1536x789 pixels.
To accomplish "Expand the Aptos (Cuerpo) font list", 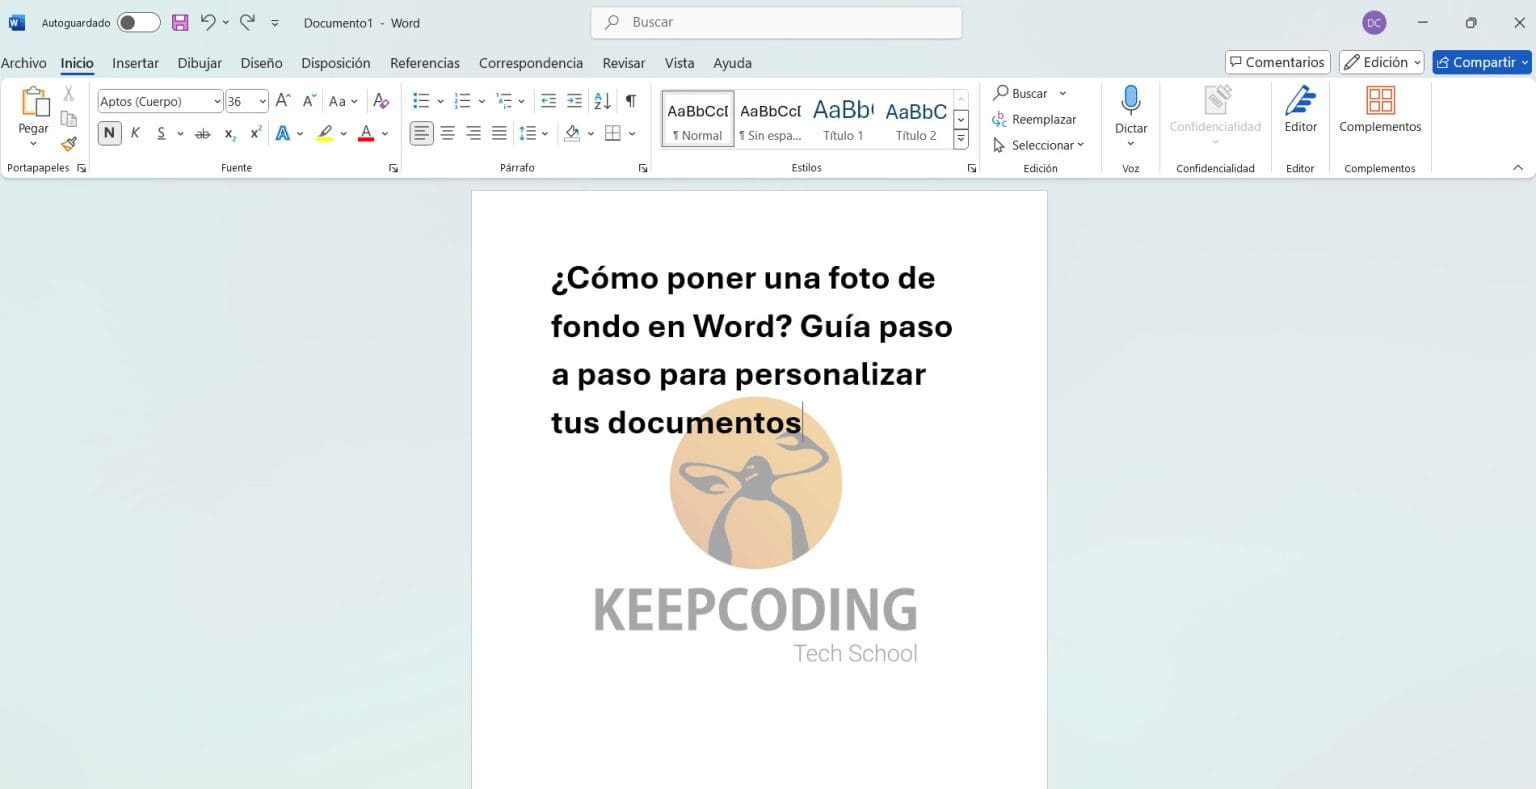I will (217, 101).
